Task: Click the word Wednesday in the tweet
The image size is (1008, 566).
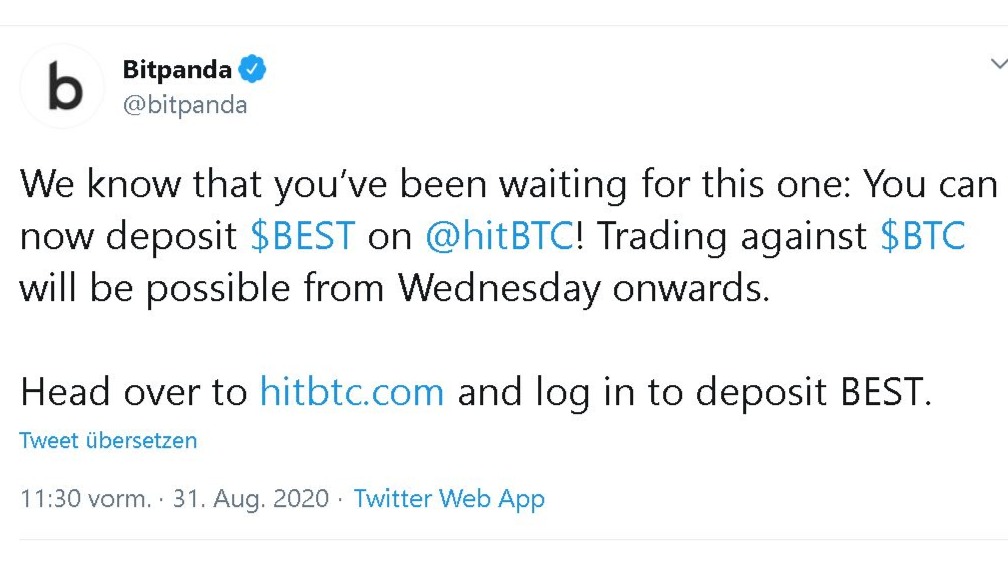Action: [498, 288]
